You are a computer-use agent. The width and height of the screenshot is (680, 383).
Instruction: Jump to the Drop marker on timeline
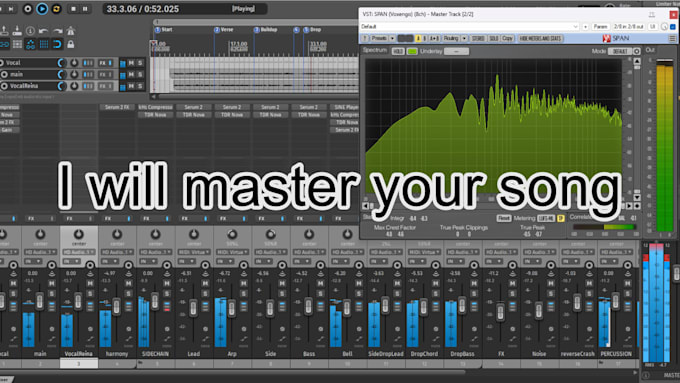tap(312, 29)
